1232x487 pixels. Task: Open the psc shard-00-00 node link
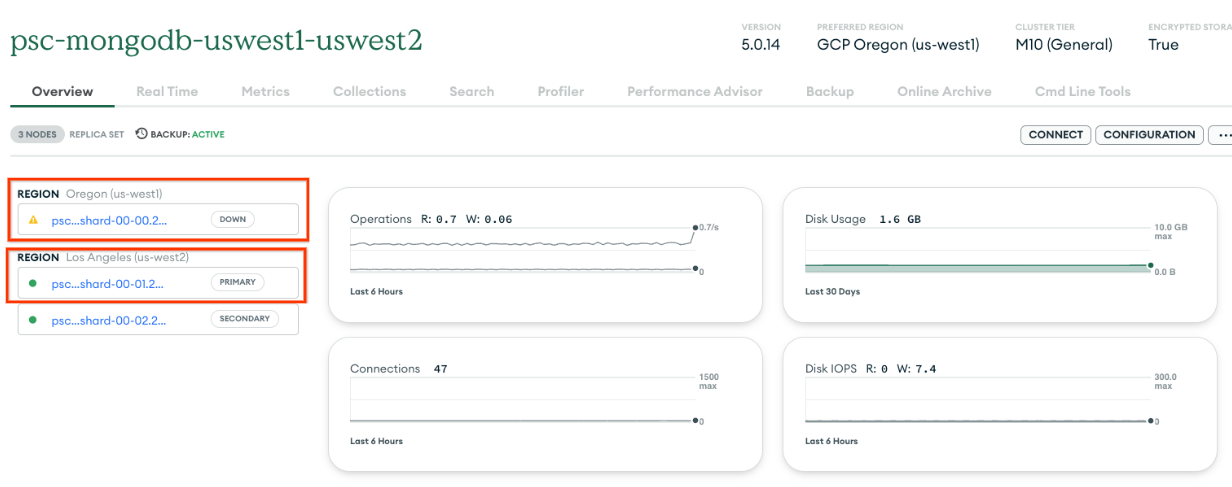tap(109, 220)
